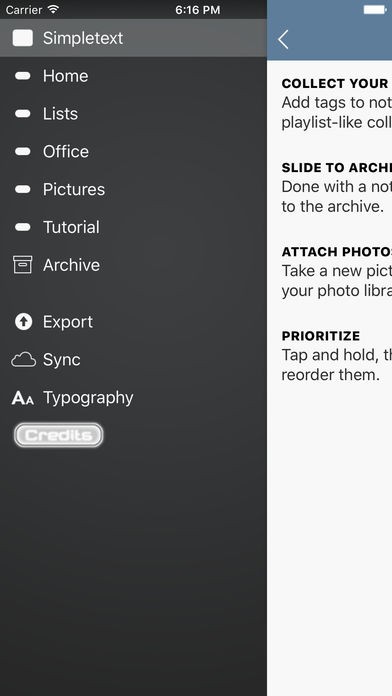Viewport: 392px width, 696px height.
Task: Click the Sync cloud icon
Action: coord(23,360)
